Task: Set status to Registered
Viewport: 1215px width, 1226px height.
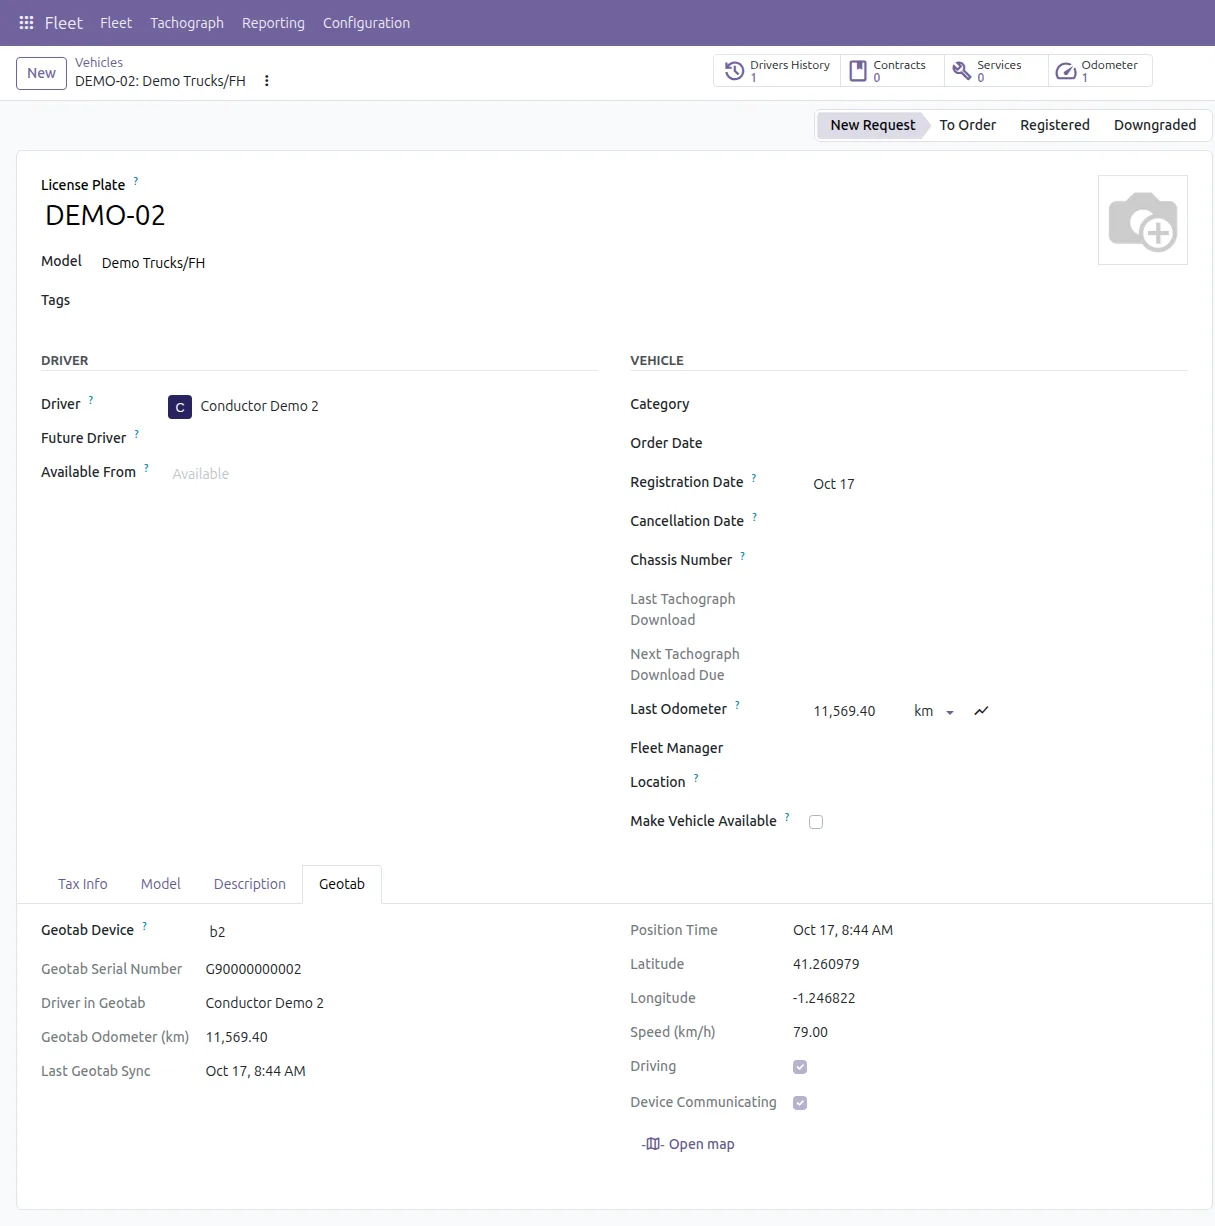Action: tap(1055, 125)
